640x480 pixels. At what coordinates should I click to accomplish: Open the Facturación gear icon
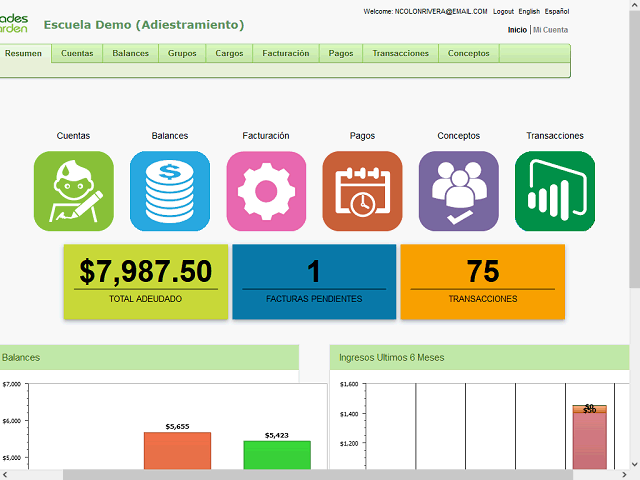coord(266,191)
